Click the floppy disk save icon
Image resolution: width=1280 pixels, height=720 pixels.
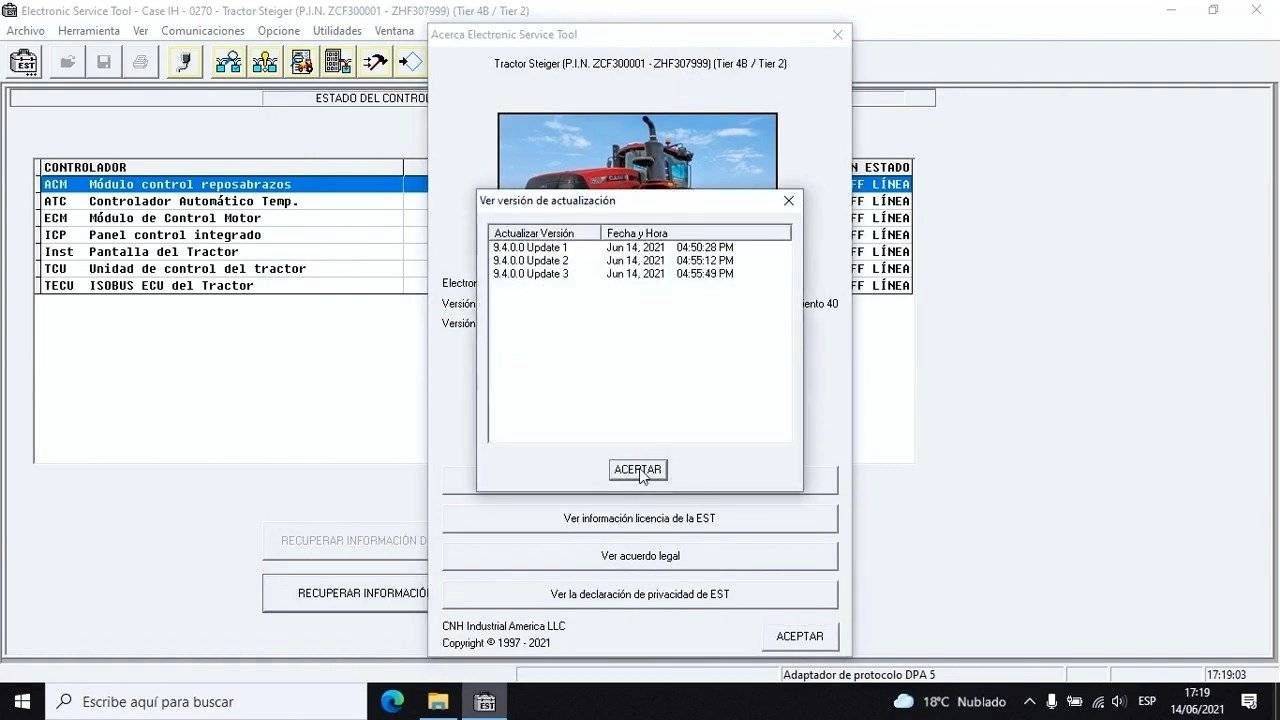tap(104, 62)
